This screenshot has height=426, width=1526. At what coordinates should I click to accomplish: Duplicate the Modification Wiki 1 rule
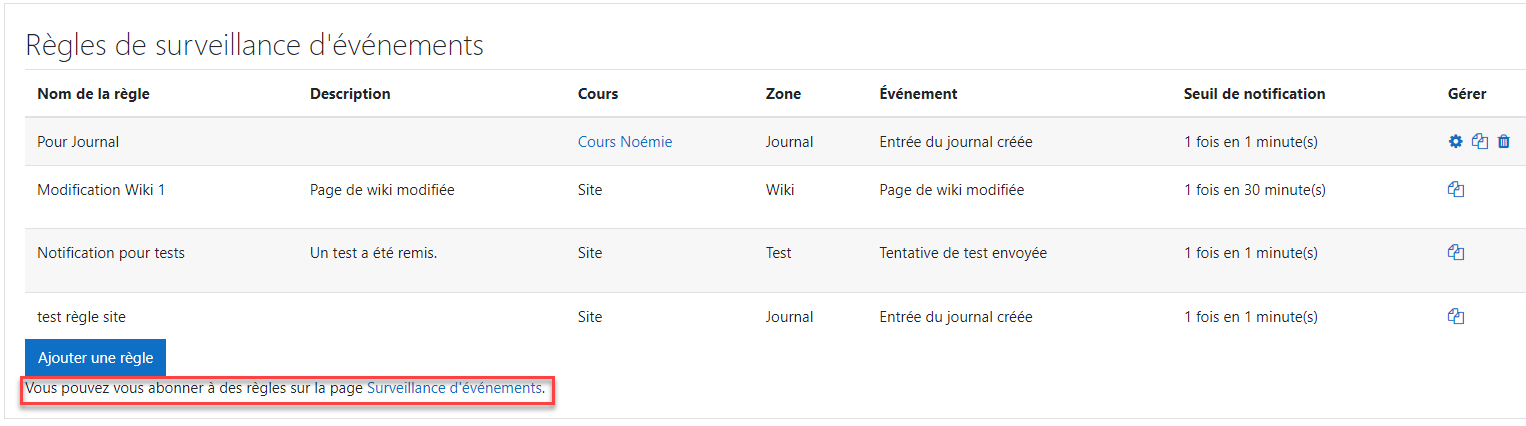tap(1456, 189)
